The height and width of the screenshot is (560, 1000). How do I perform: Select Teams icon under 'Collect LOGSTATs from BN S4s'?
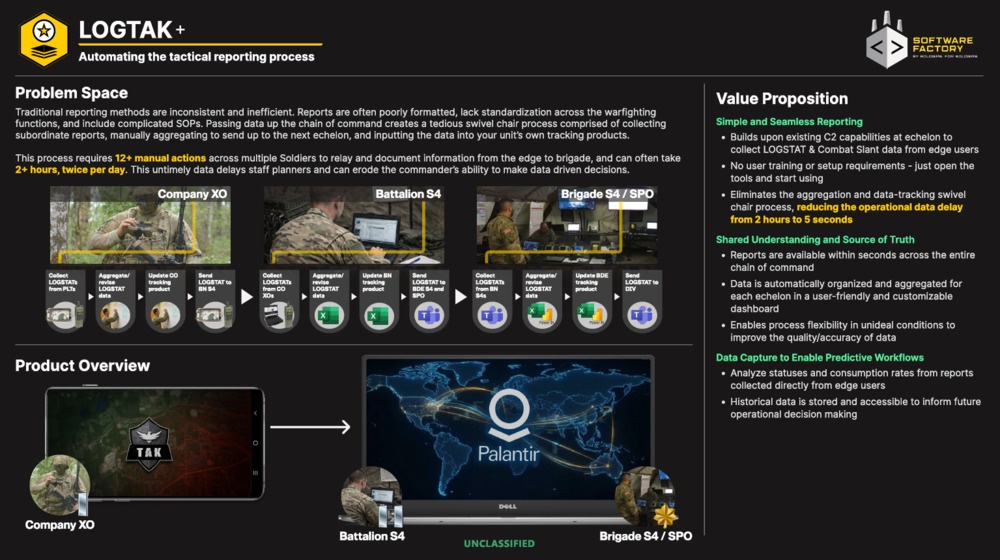pos(492,316)
